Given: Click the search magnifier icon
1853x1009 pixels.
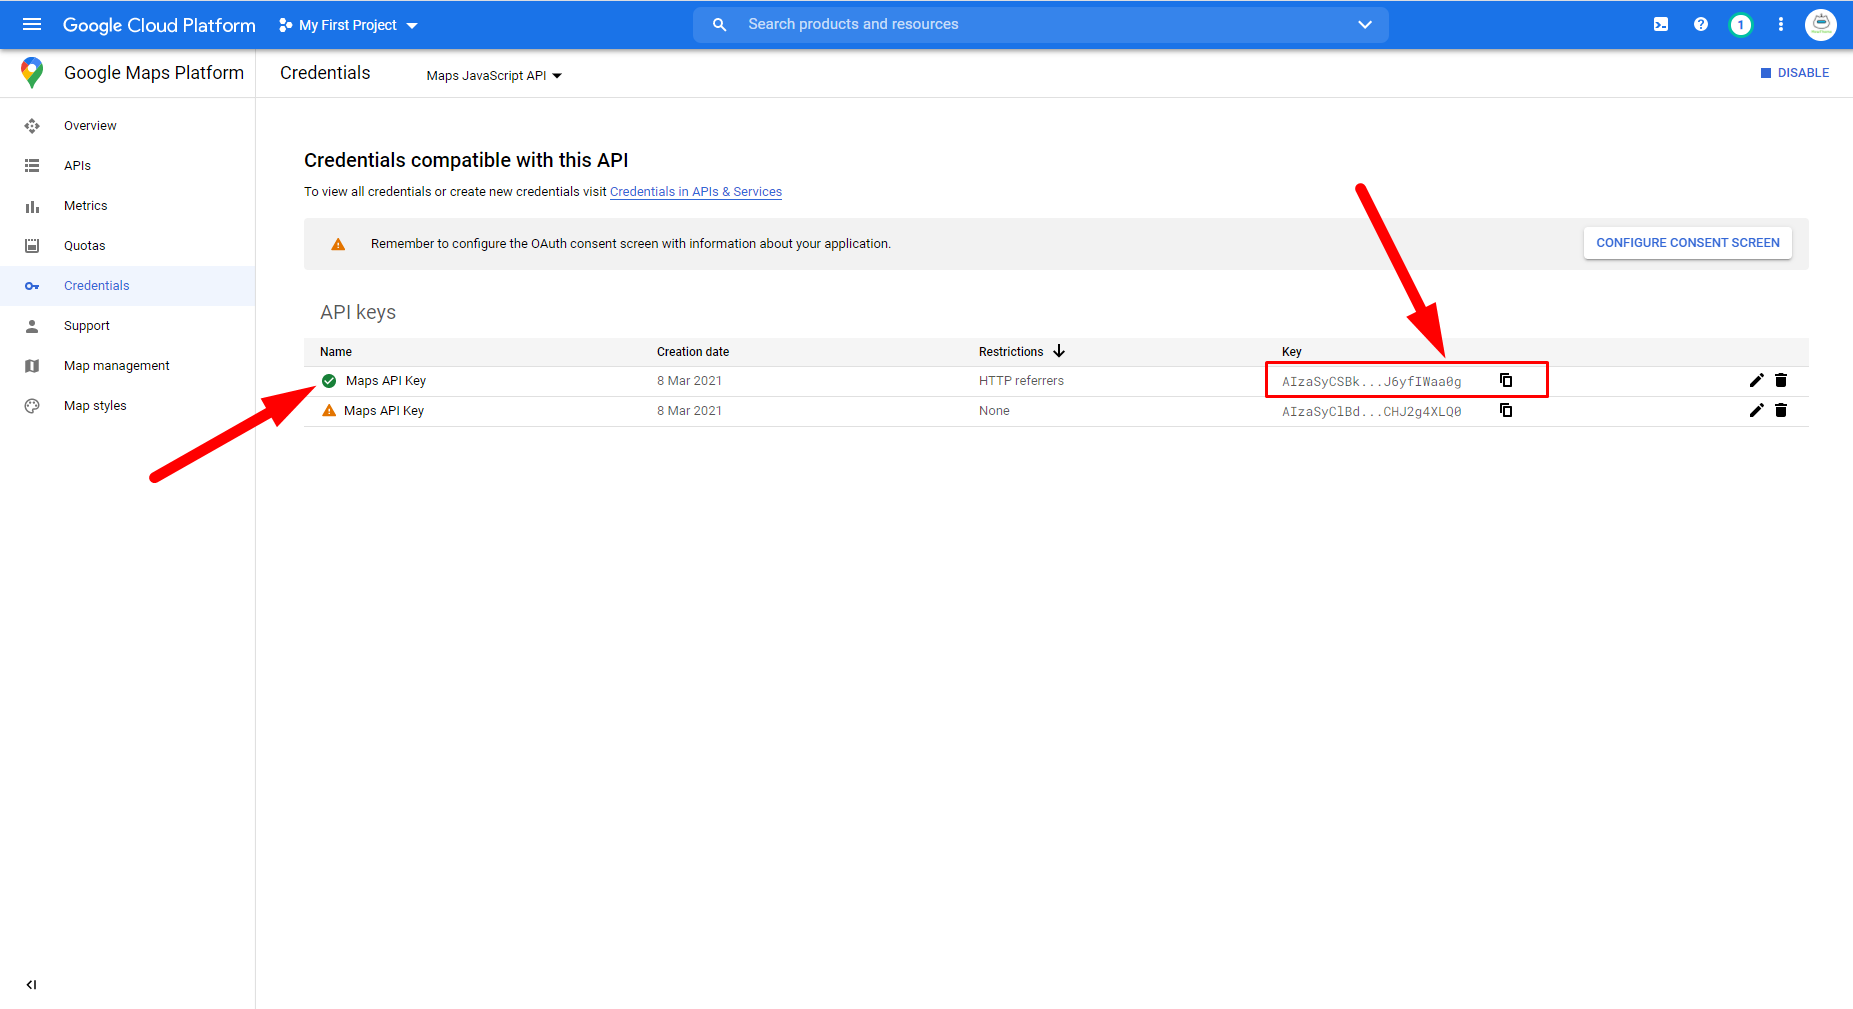Looking at the screenshot, I should (x=719, y=25).
